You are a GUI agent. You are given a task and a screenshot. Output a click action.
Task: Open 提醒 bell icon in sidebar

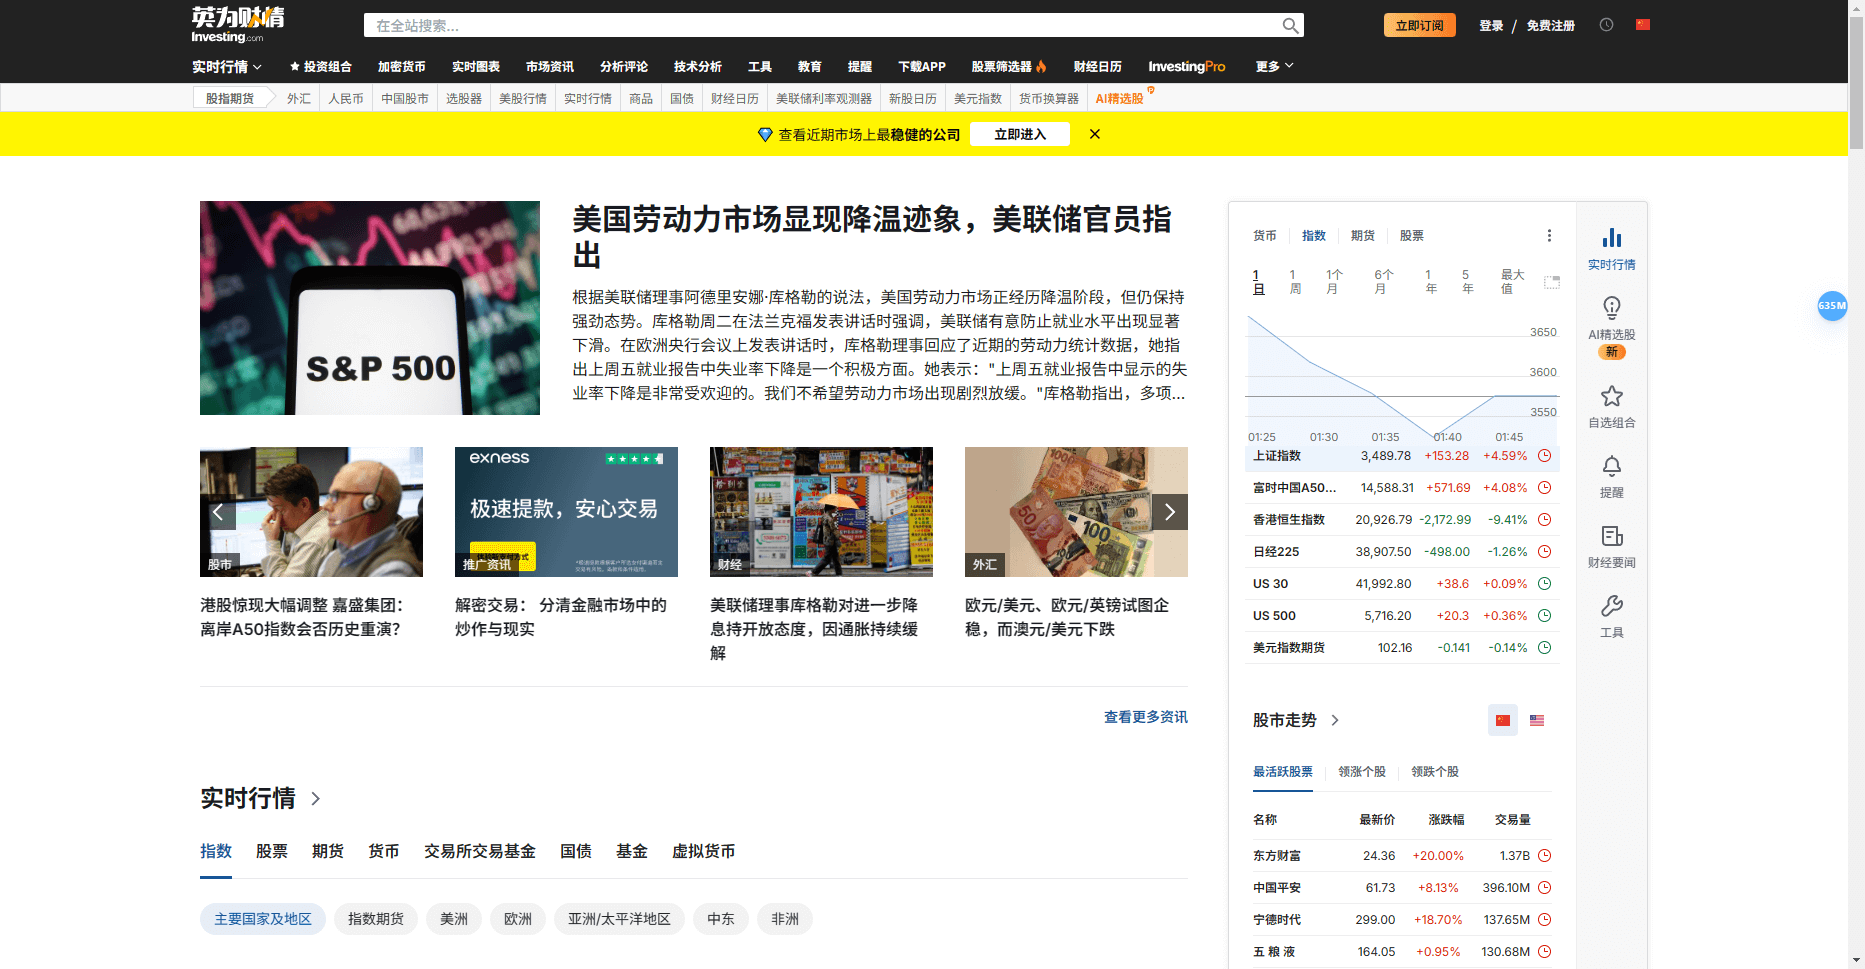click(1612, 466)
